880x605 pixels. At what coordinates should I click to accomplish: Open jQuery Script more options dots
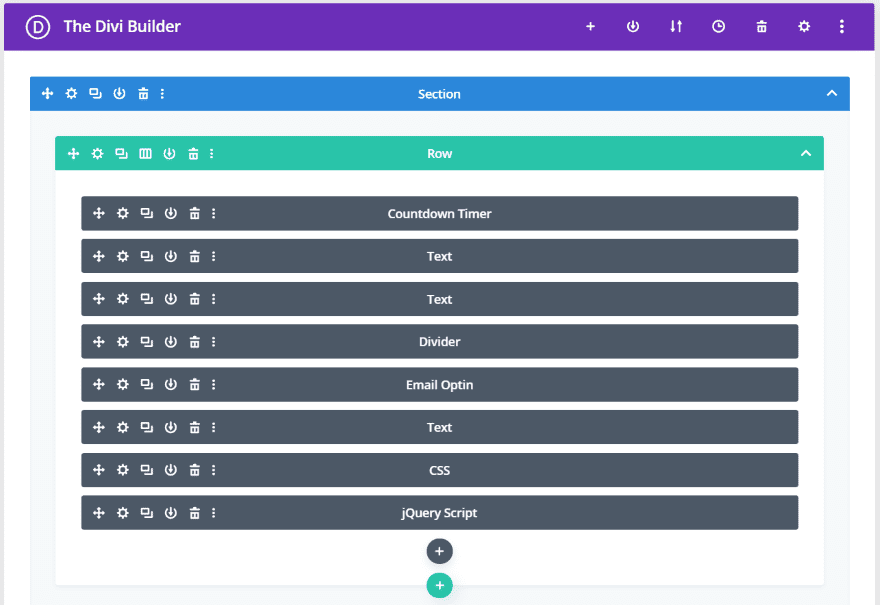click(213, 513)
